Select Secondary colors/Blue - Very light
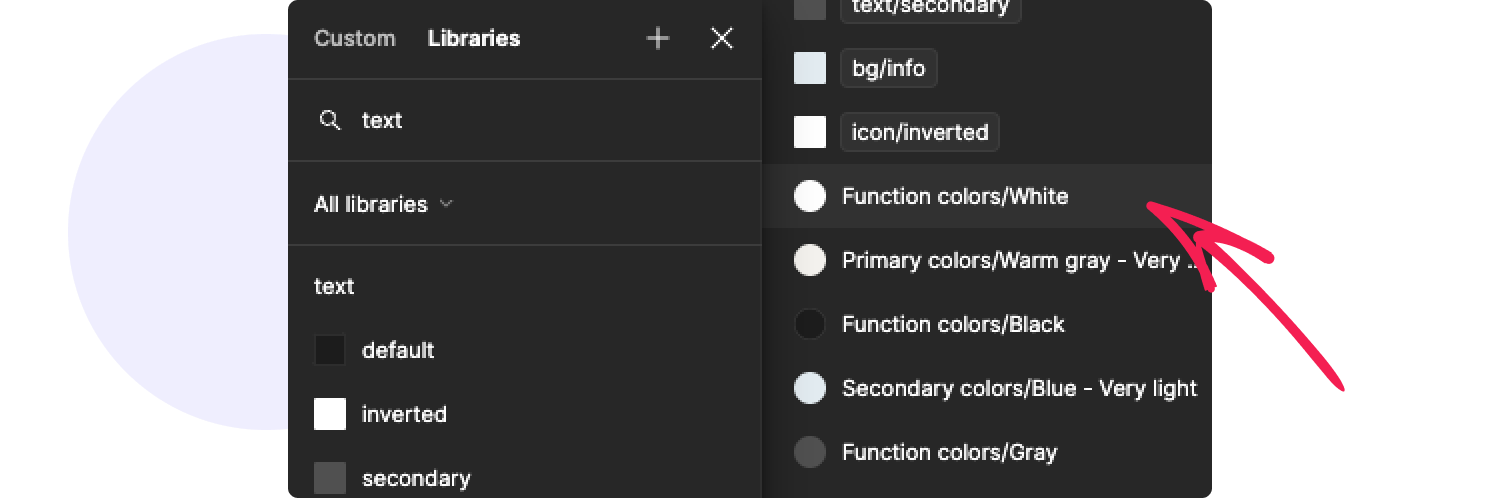The height and width of the screenshot is (498, 1498). point(1018,388)
